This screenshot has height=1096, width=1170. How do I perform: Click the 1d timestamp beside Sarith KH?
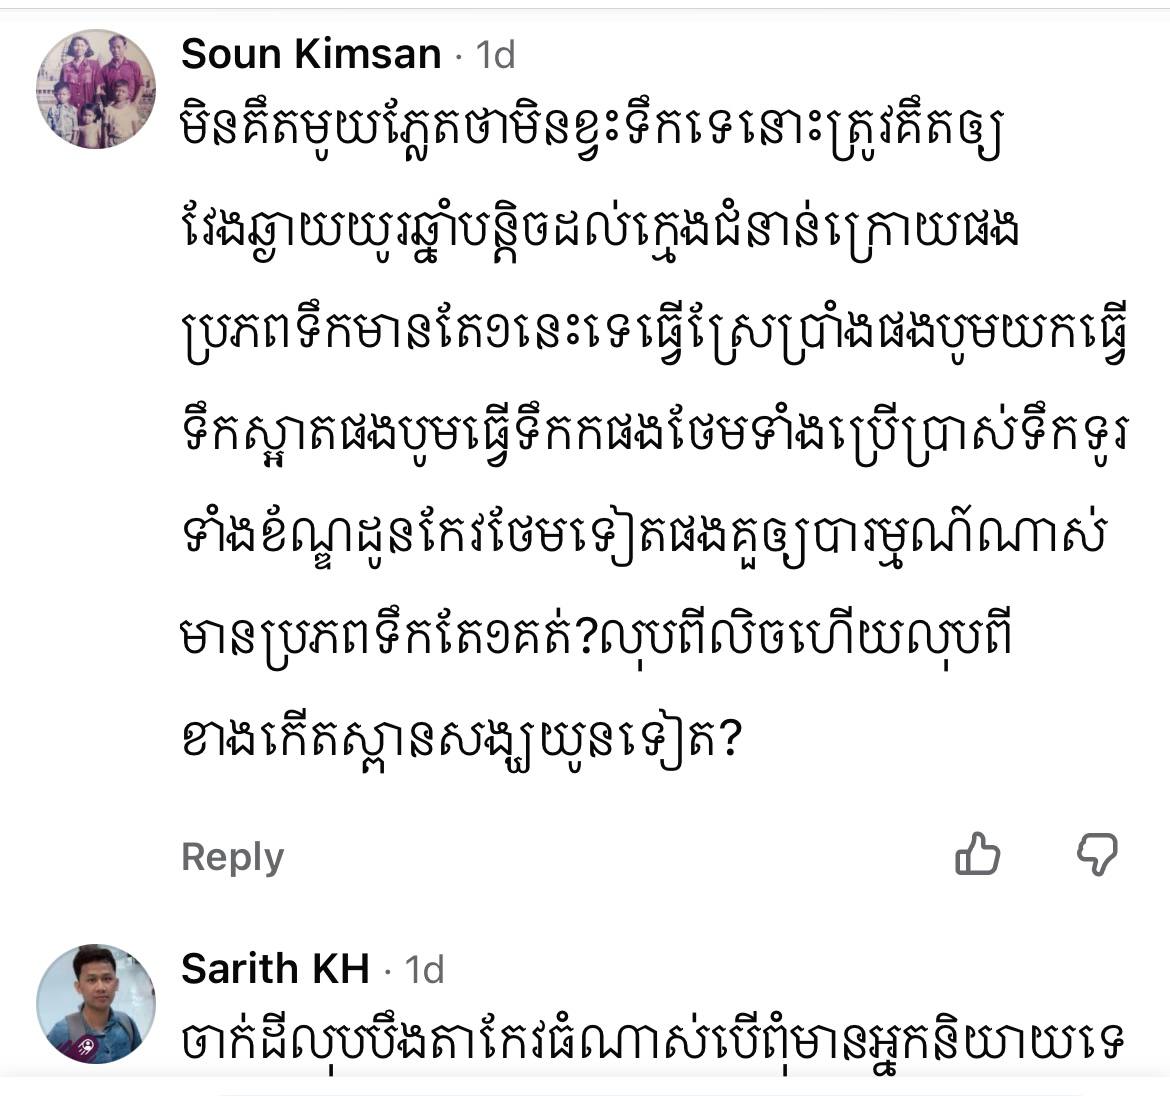(424, 969)
